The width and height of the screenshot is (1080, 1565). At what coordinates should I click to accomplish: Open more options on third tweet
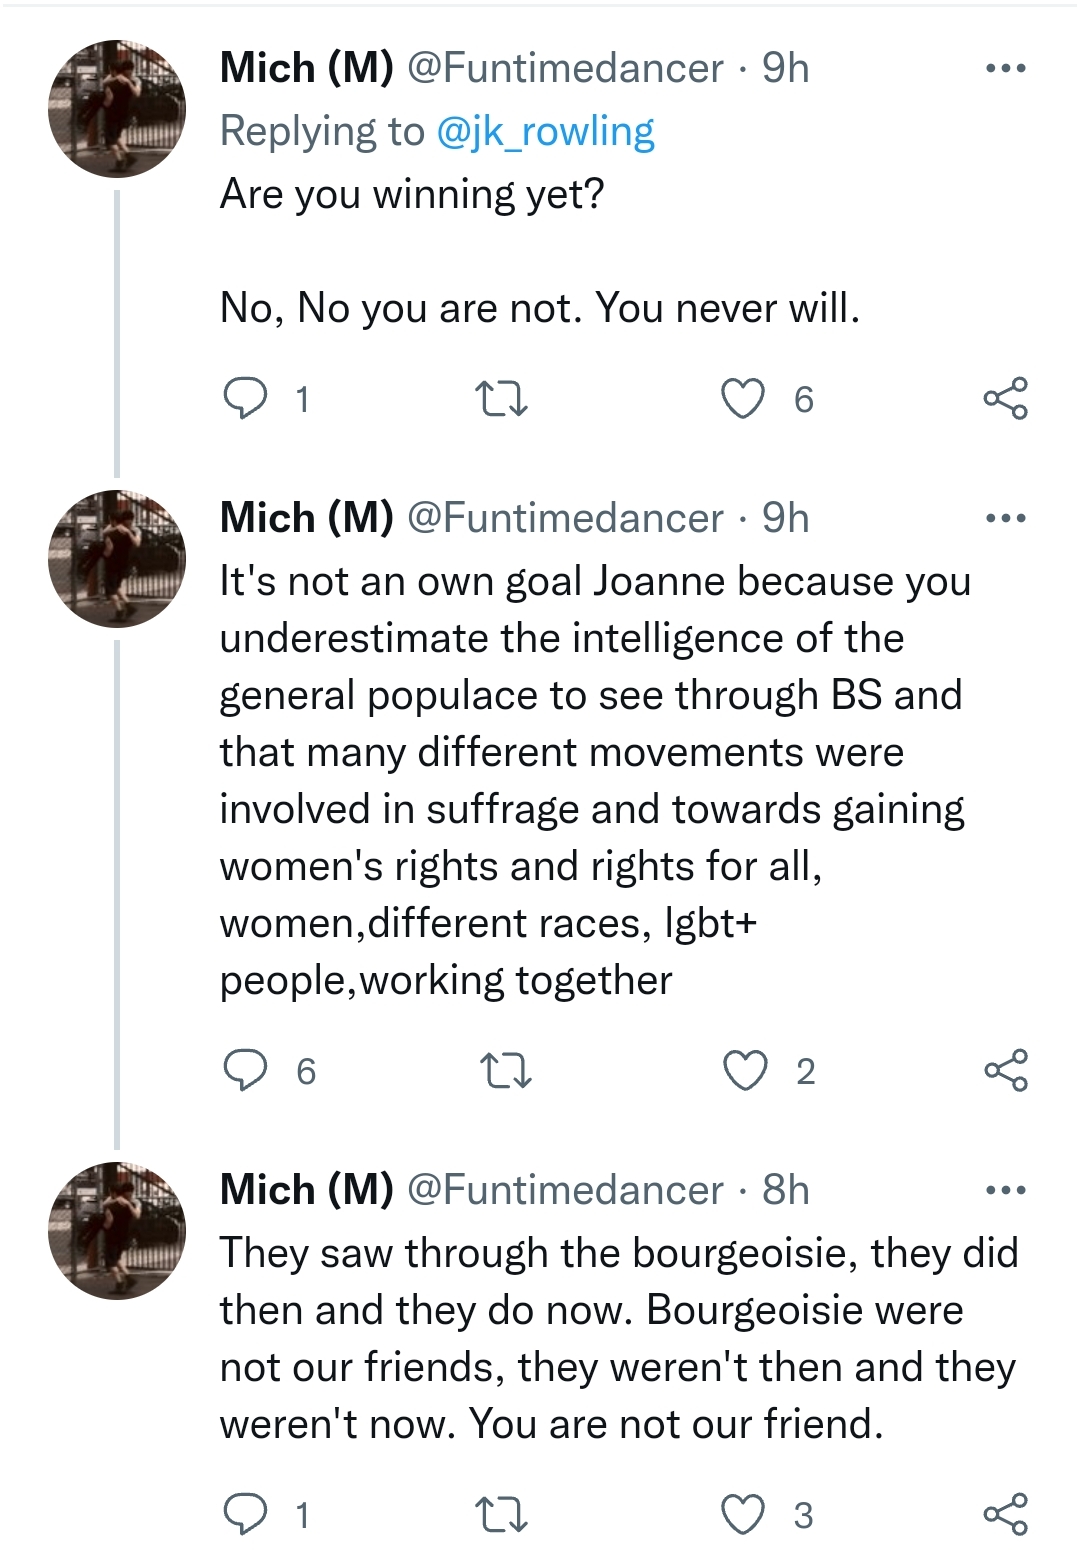pos(1006,1190)
